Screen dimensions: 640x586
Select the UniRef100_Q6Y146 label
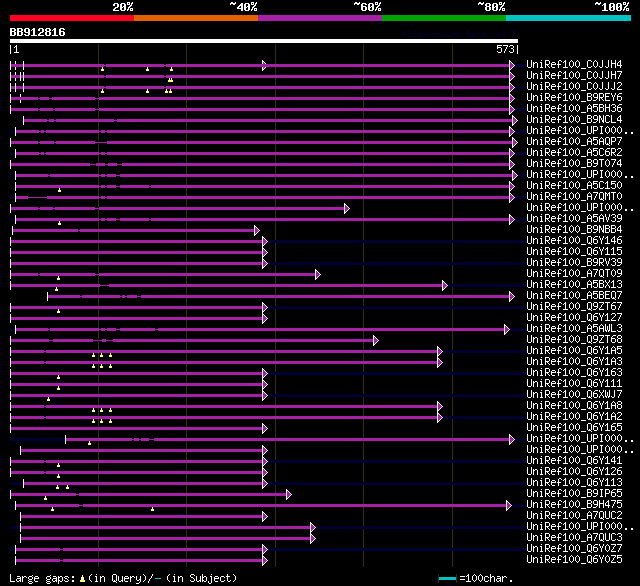(x=574, y=241)
